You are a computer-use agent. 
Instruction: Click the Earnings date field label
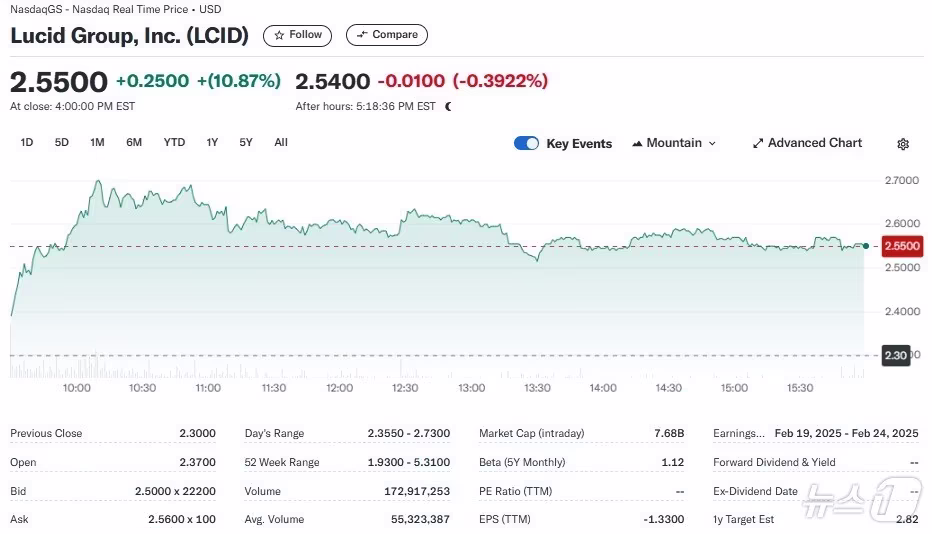click(x=739, y=434)
